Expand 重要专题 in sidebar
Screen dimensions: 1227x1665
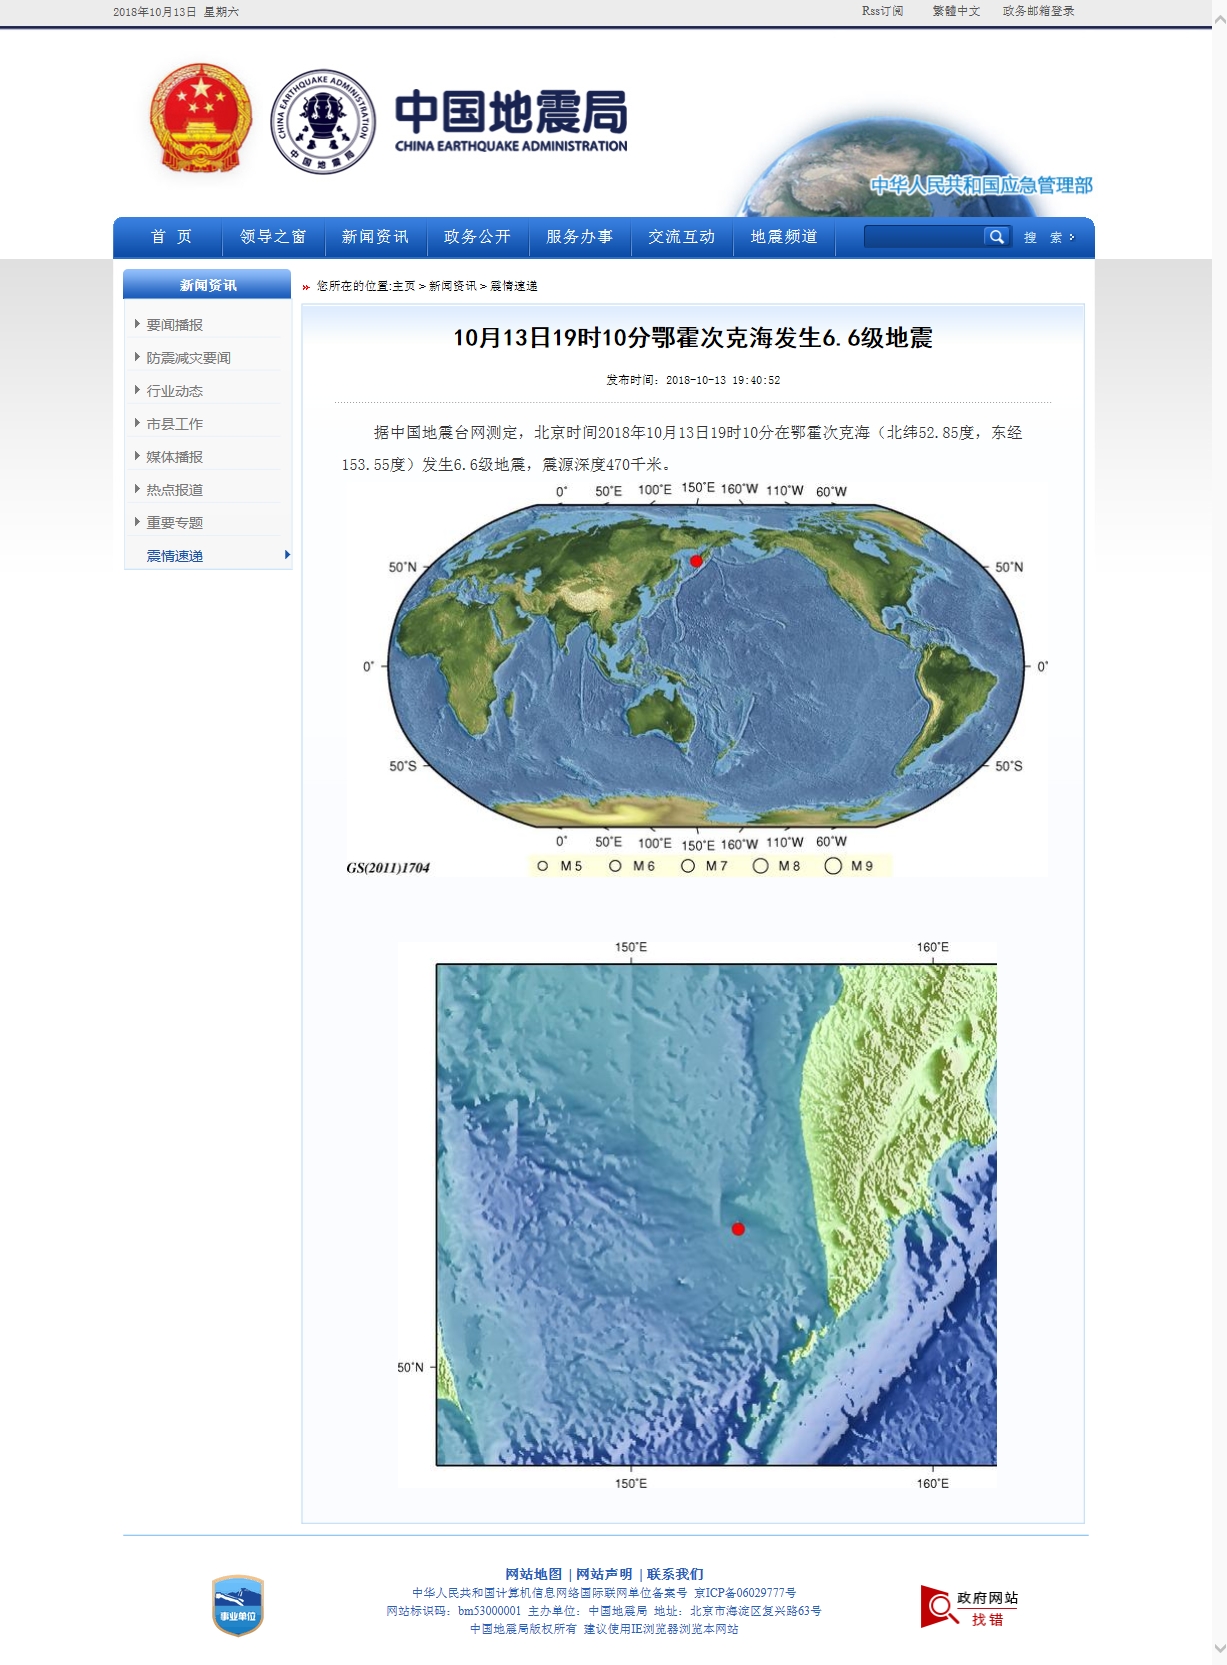coord(174,523)
